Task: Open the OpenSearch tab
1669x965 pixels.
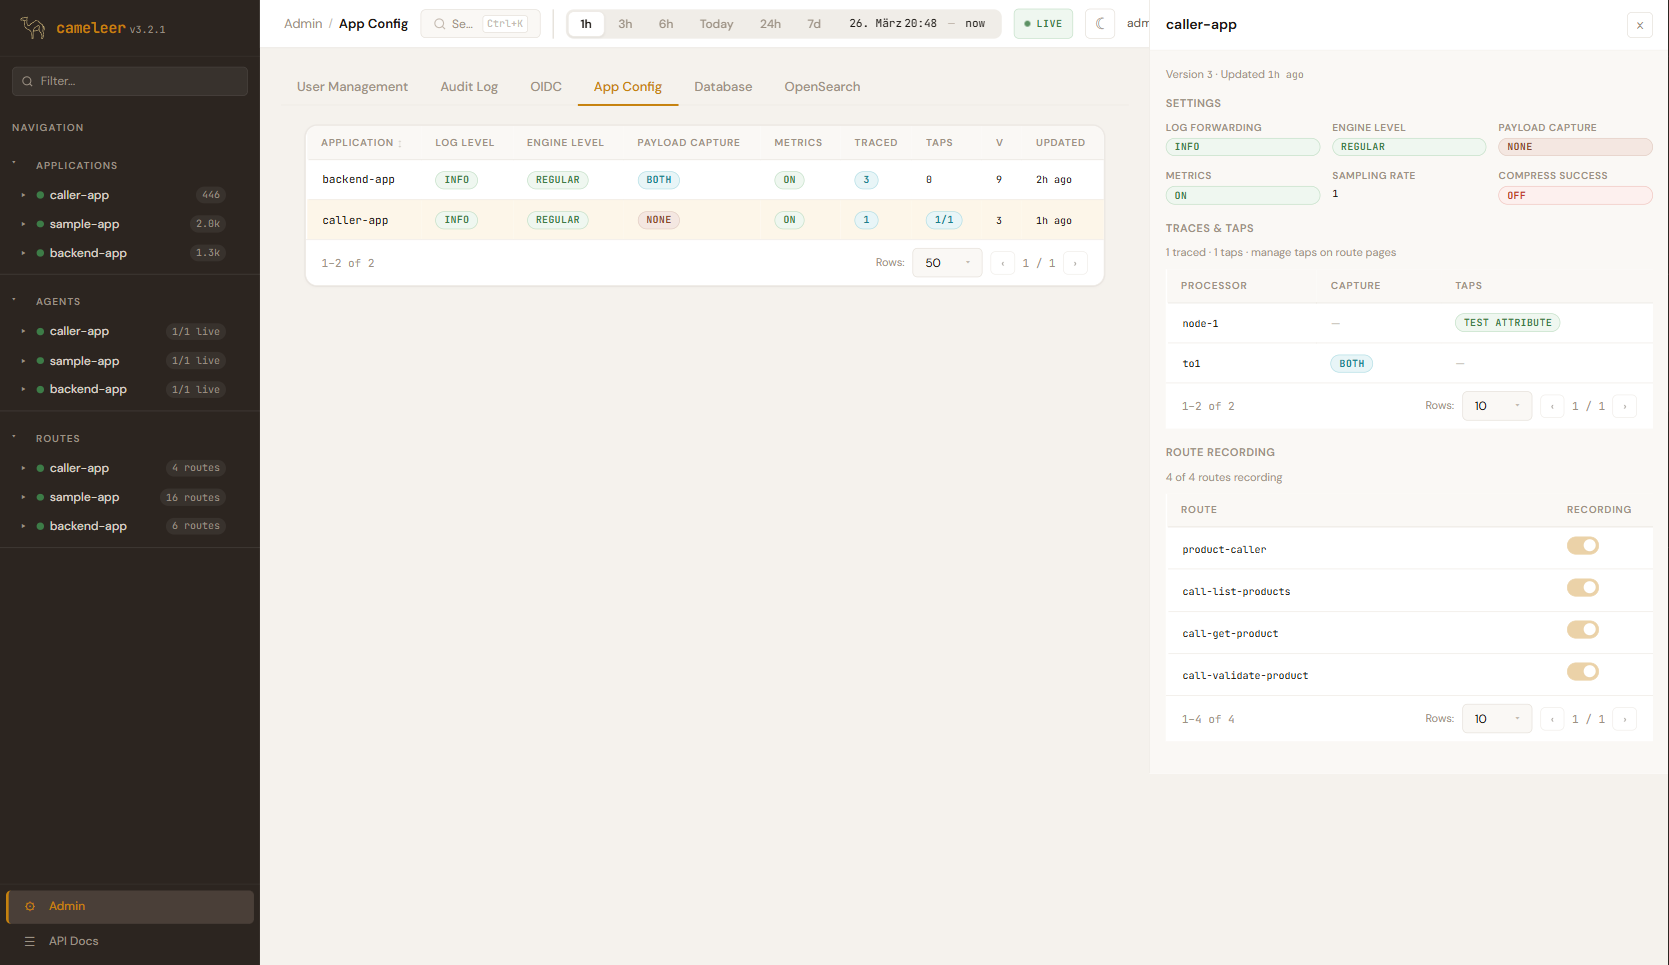Action: point(822,87)
